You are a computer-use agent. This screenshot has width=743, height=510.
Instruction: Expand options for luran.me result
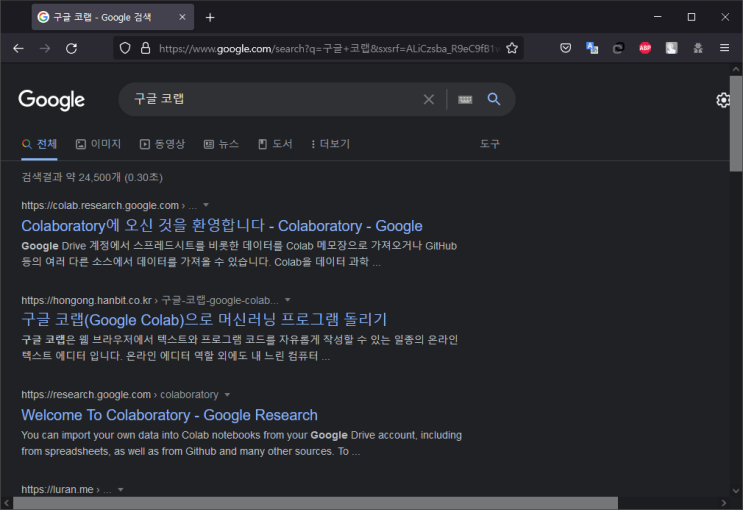click(120, 490)
